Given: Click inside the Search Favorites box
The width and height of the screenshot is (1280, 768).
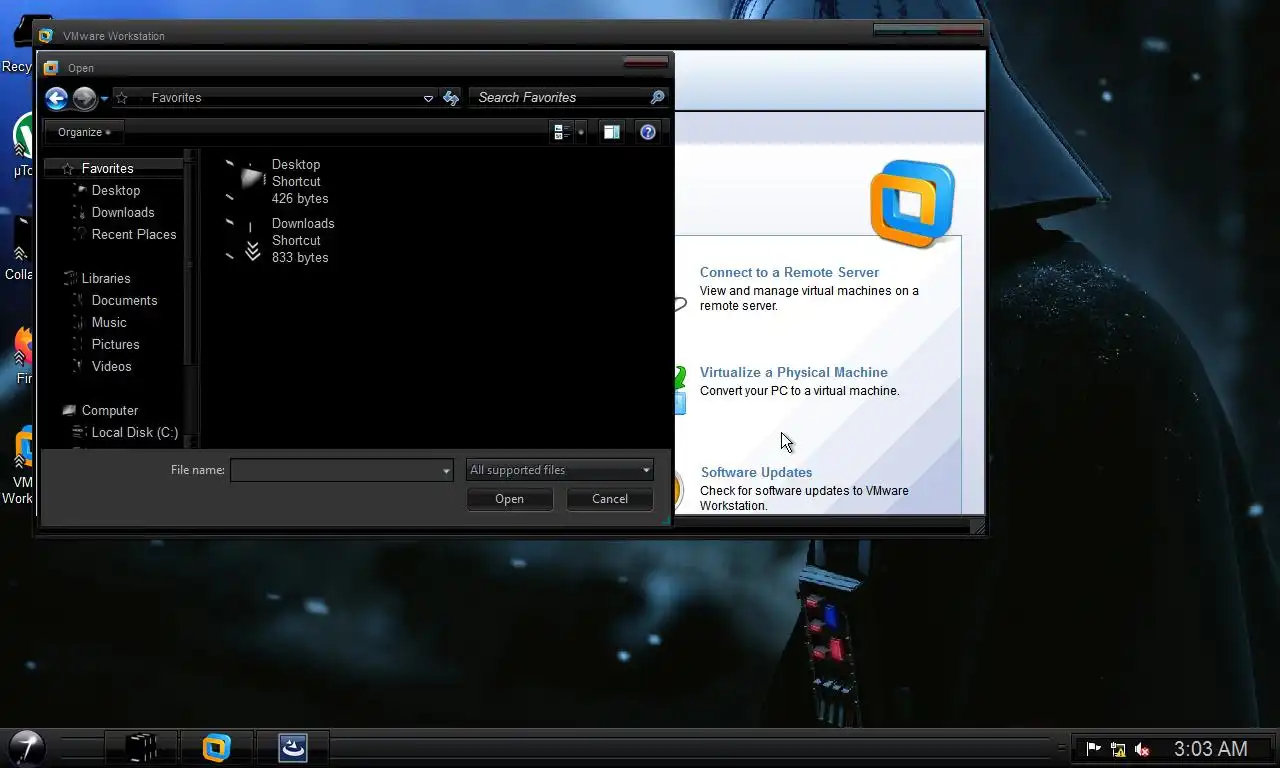Looking at the screenshot, I should click(x=558, y=97).
